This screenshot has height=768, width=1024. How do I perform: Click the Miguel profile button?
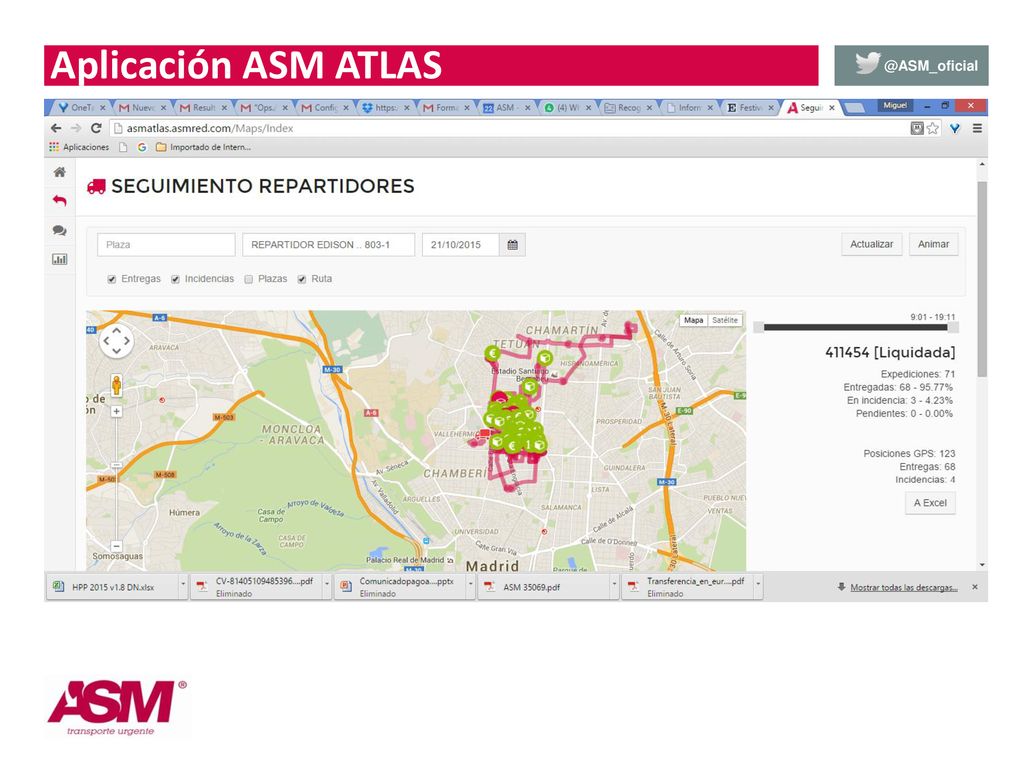[x=895, y=106]
